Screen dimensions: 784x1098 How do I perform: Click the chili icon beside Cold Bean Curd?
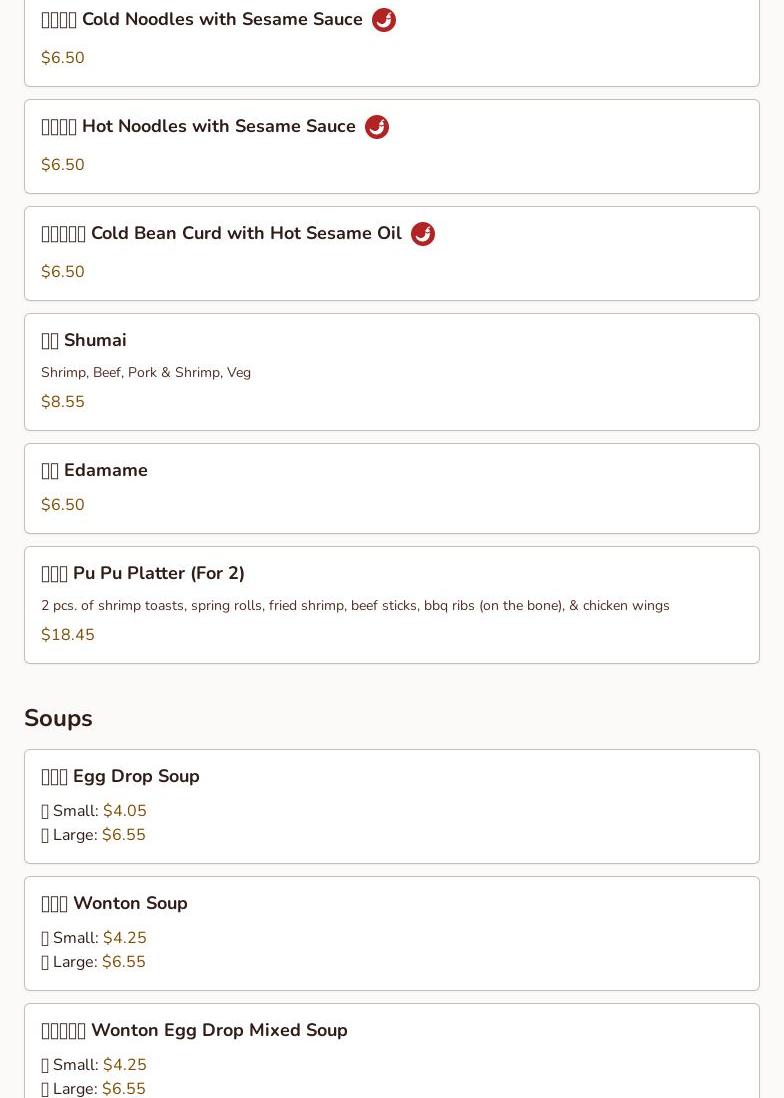423,234
